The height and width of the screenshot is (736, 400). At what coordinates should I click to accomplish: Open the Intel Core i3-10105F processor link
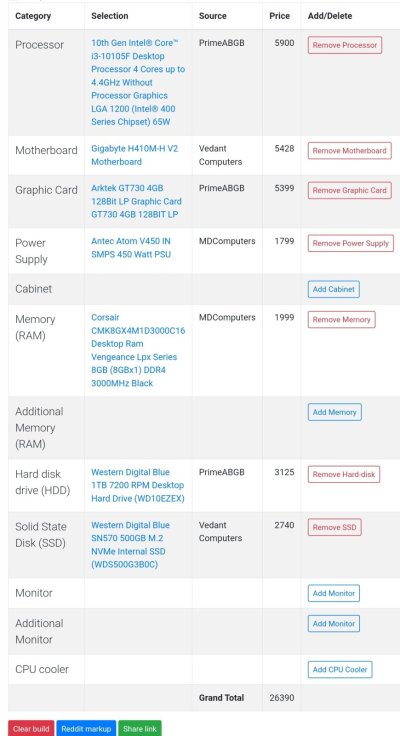click(x=138, y=82)
